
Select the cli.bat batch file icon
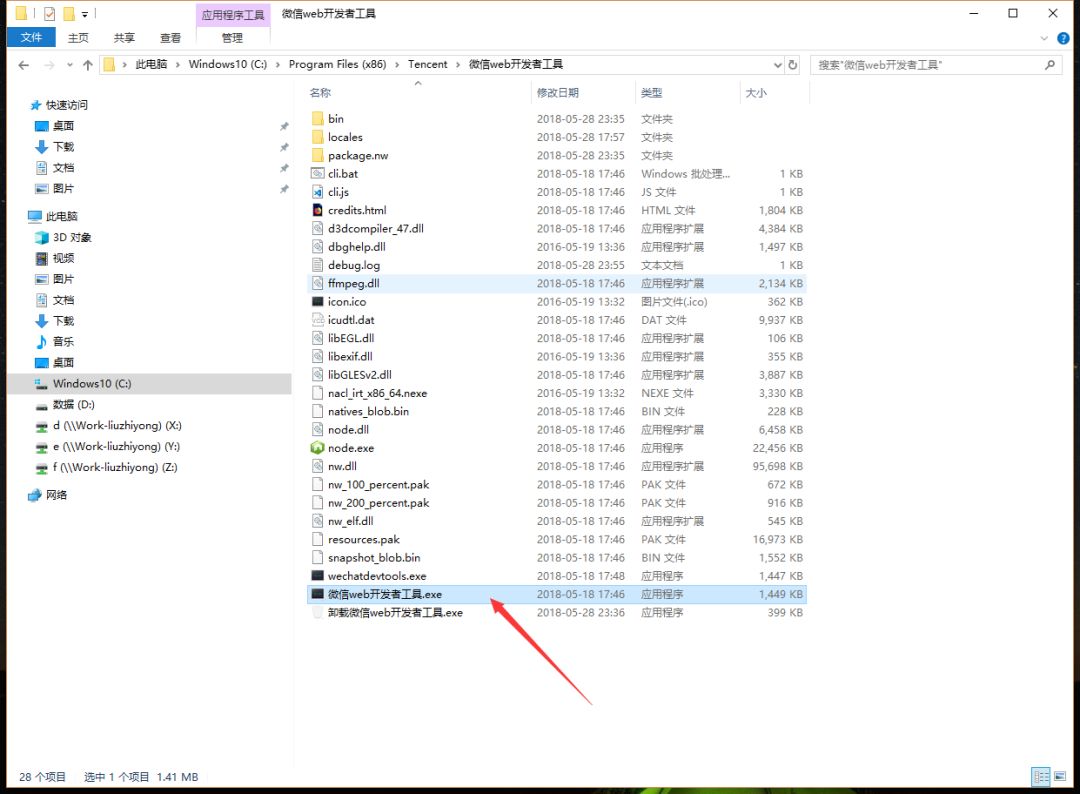pyautogui.click(x=317, y=174)
